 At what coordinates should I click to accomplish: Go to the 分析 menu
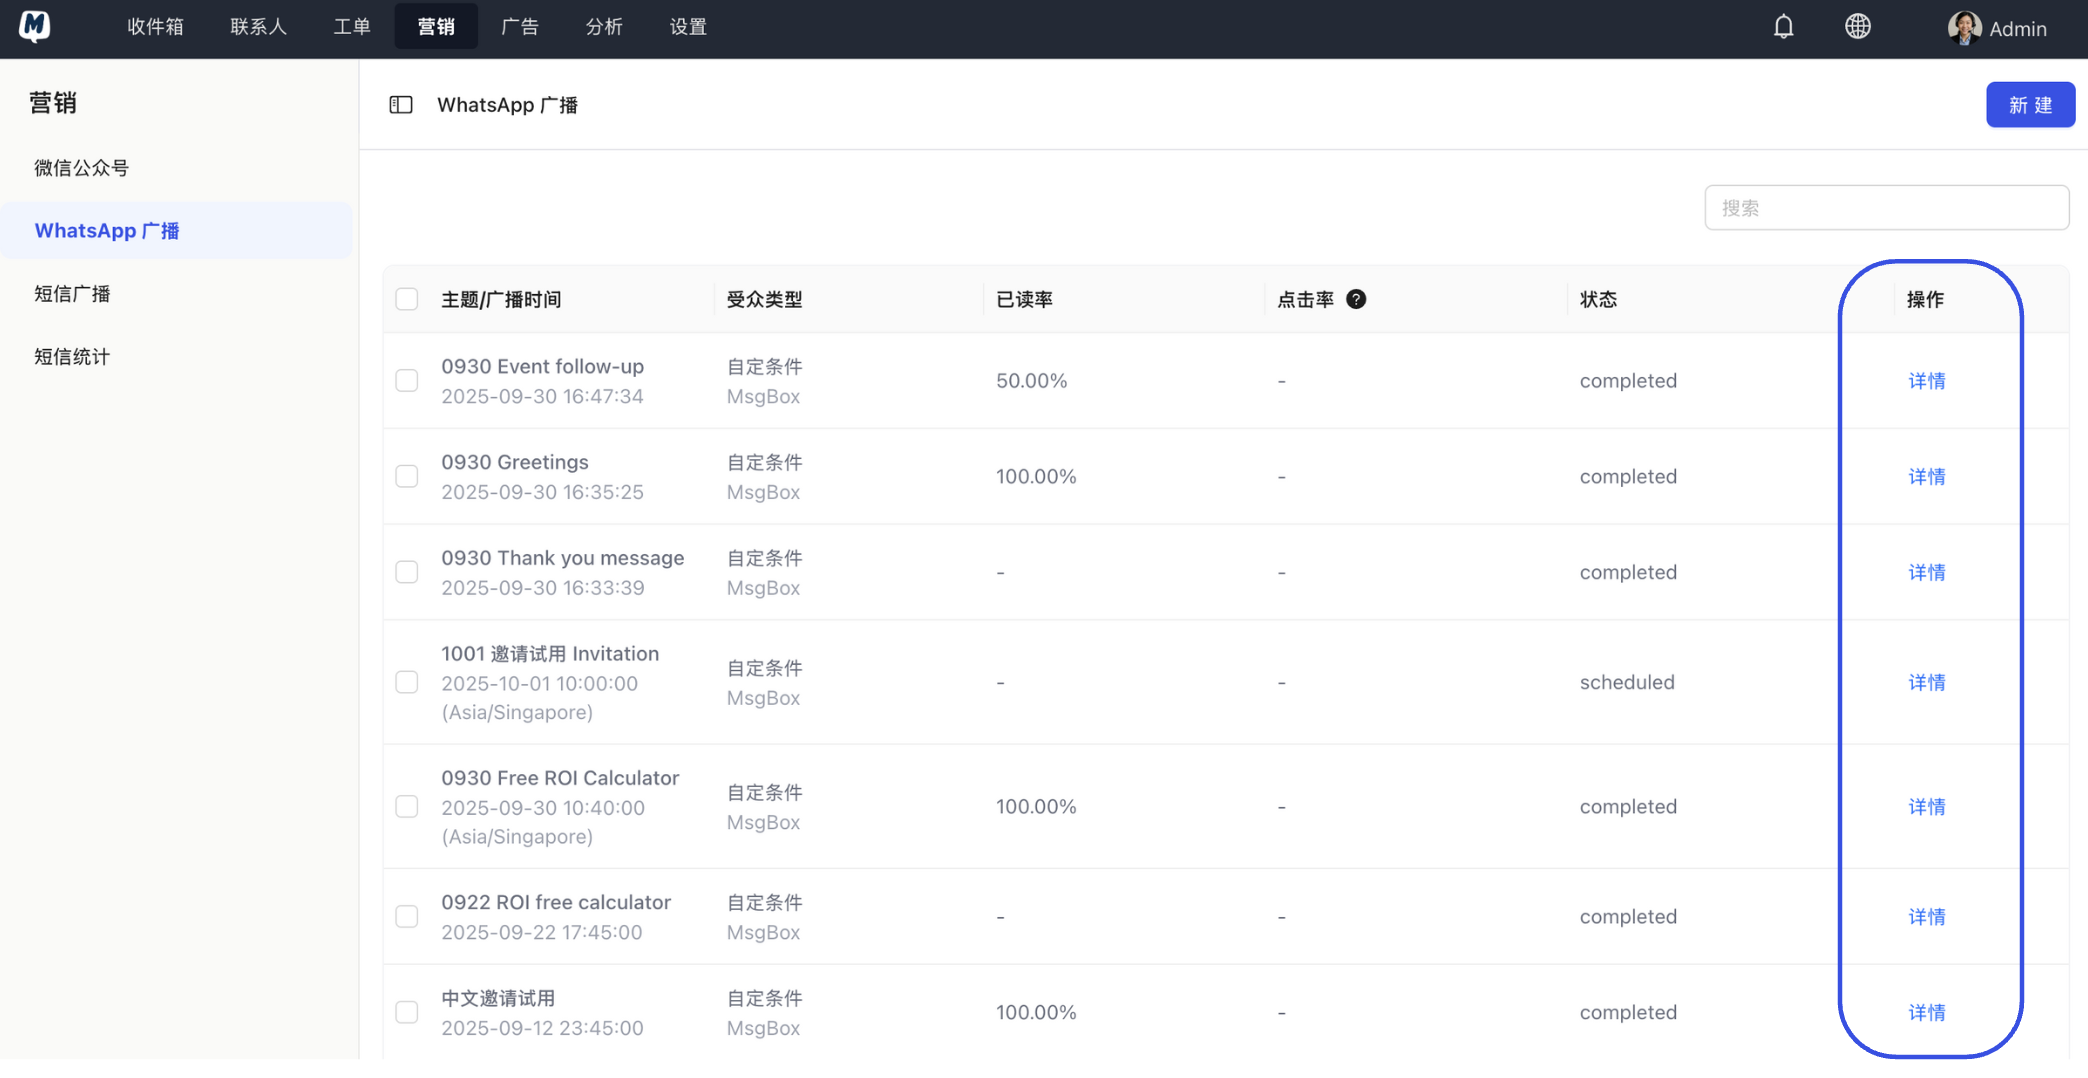point(603,27)
